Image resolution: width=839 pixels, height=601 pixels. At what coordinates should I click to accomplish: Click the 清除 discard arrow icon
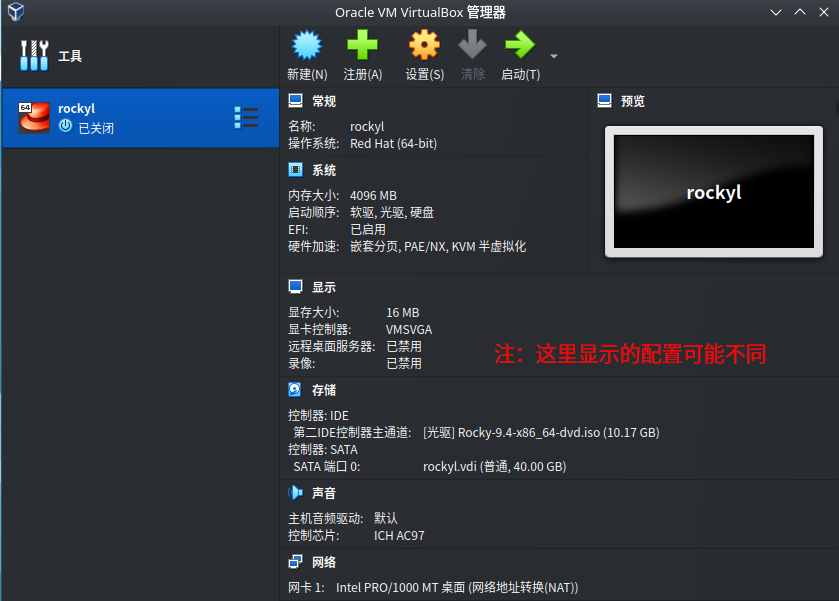(472, 45)
